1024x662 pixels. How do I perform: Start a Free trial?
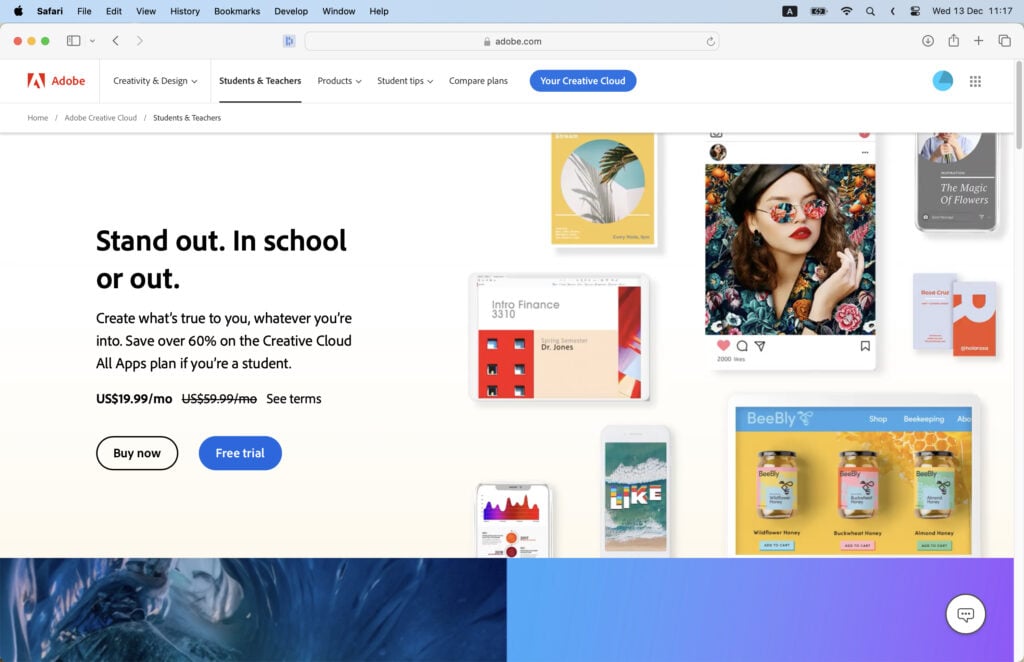pos(239,453)
